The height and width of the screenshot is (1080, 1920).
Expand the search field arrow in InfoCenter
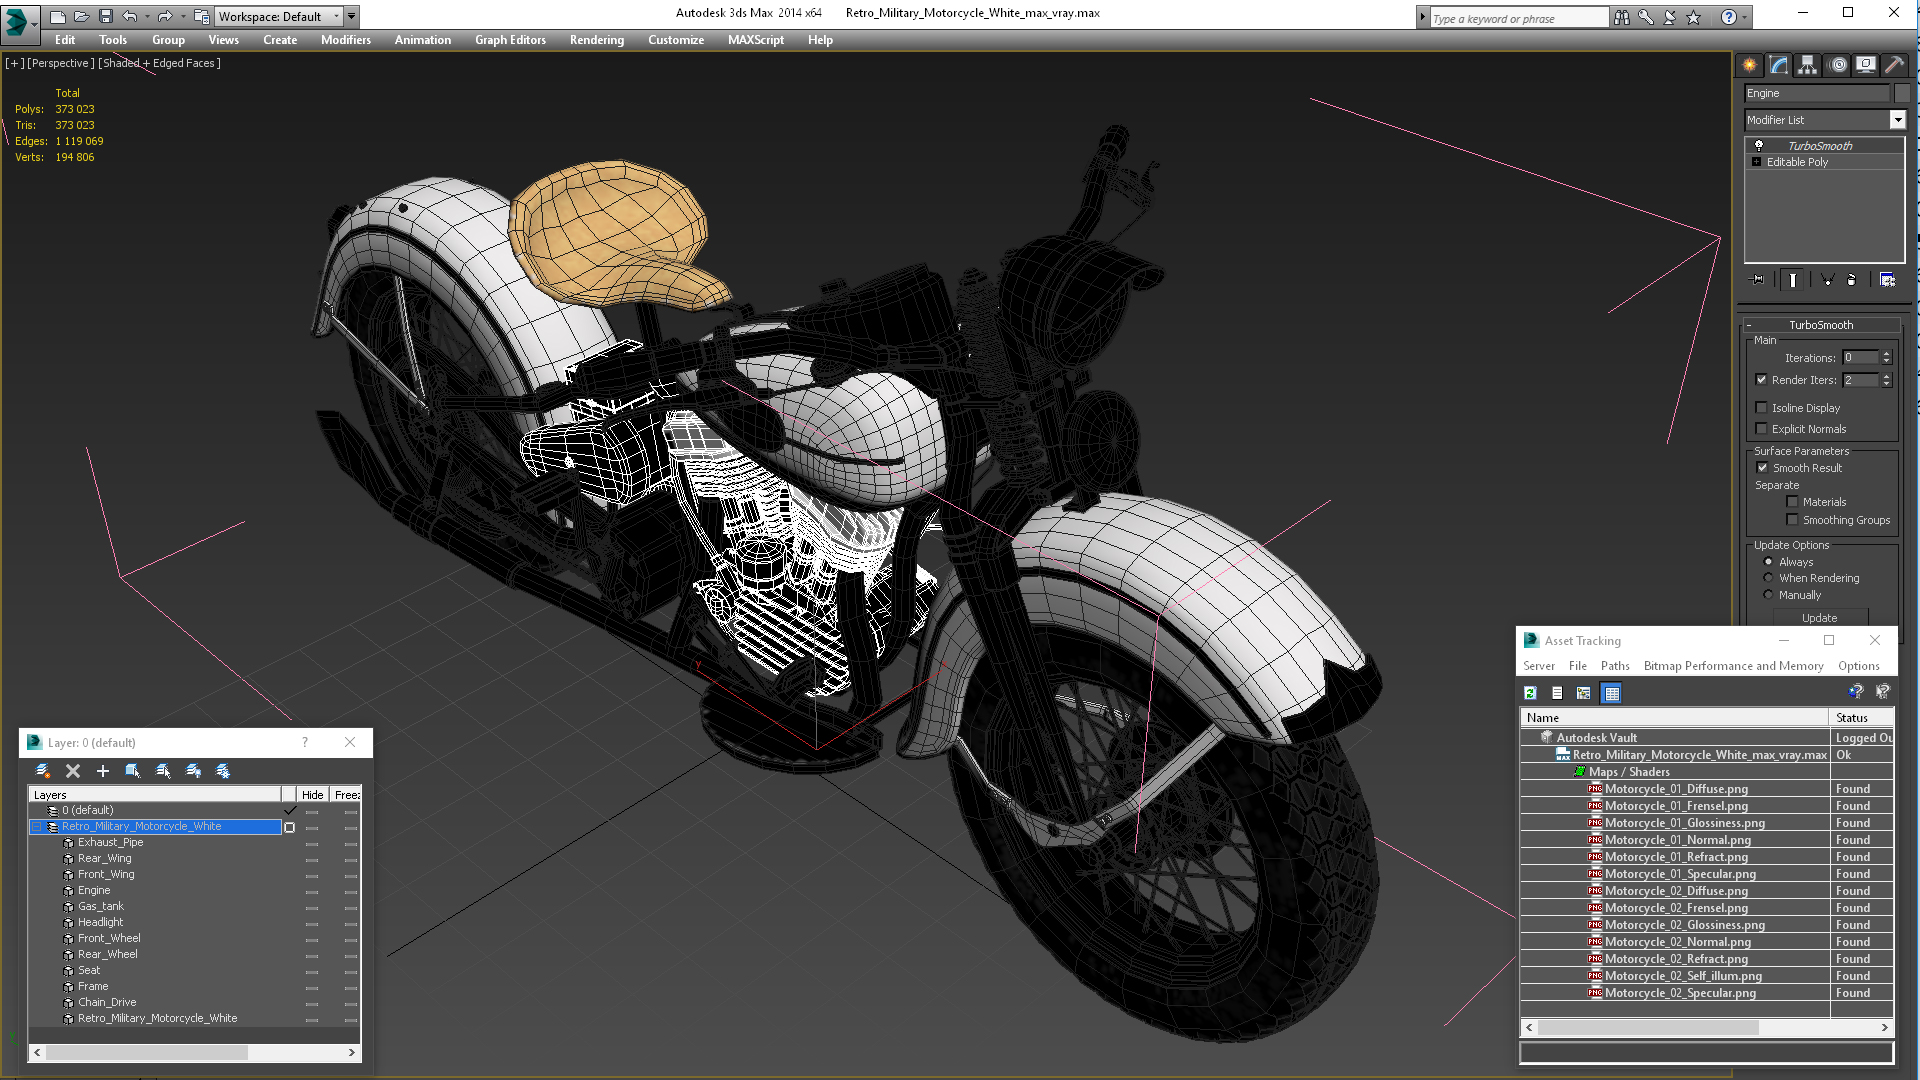coord(1423,18)
